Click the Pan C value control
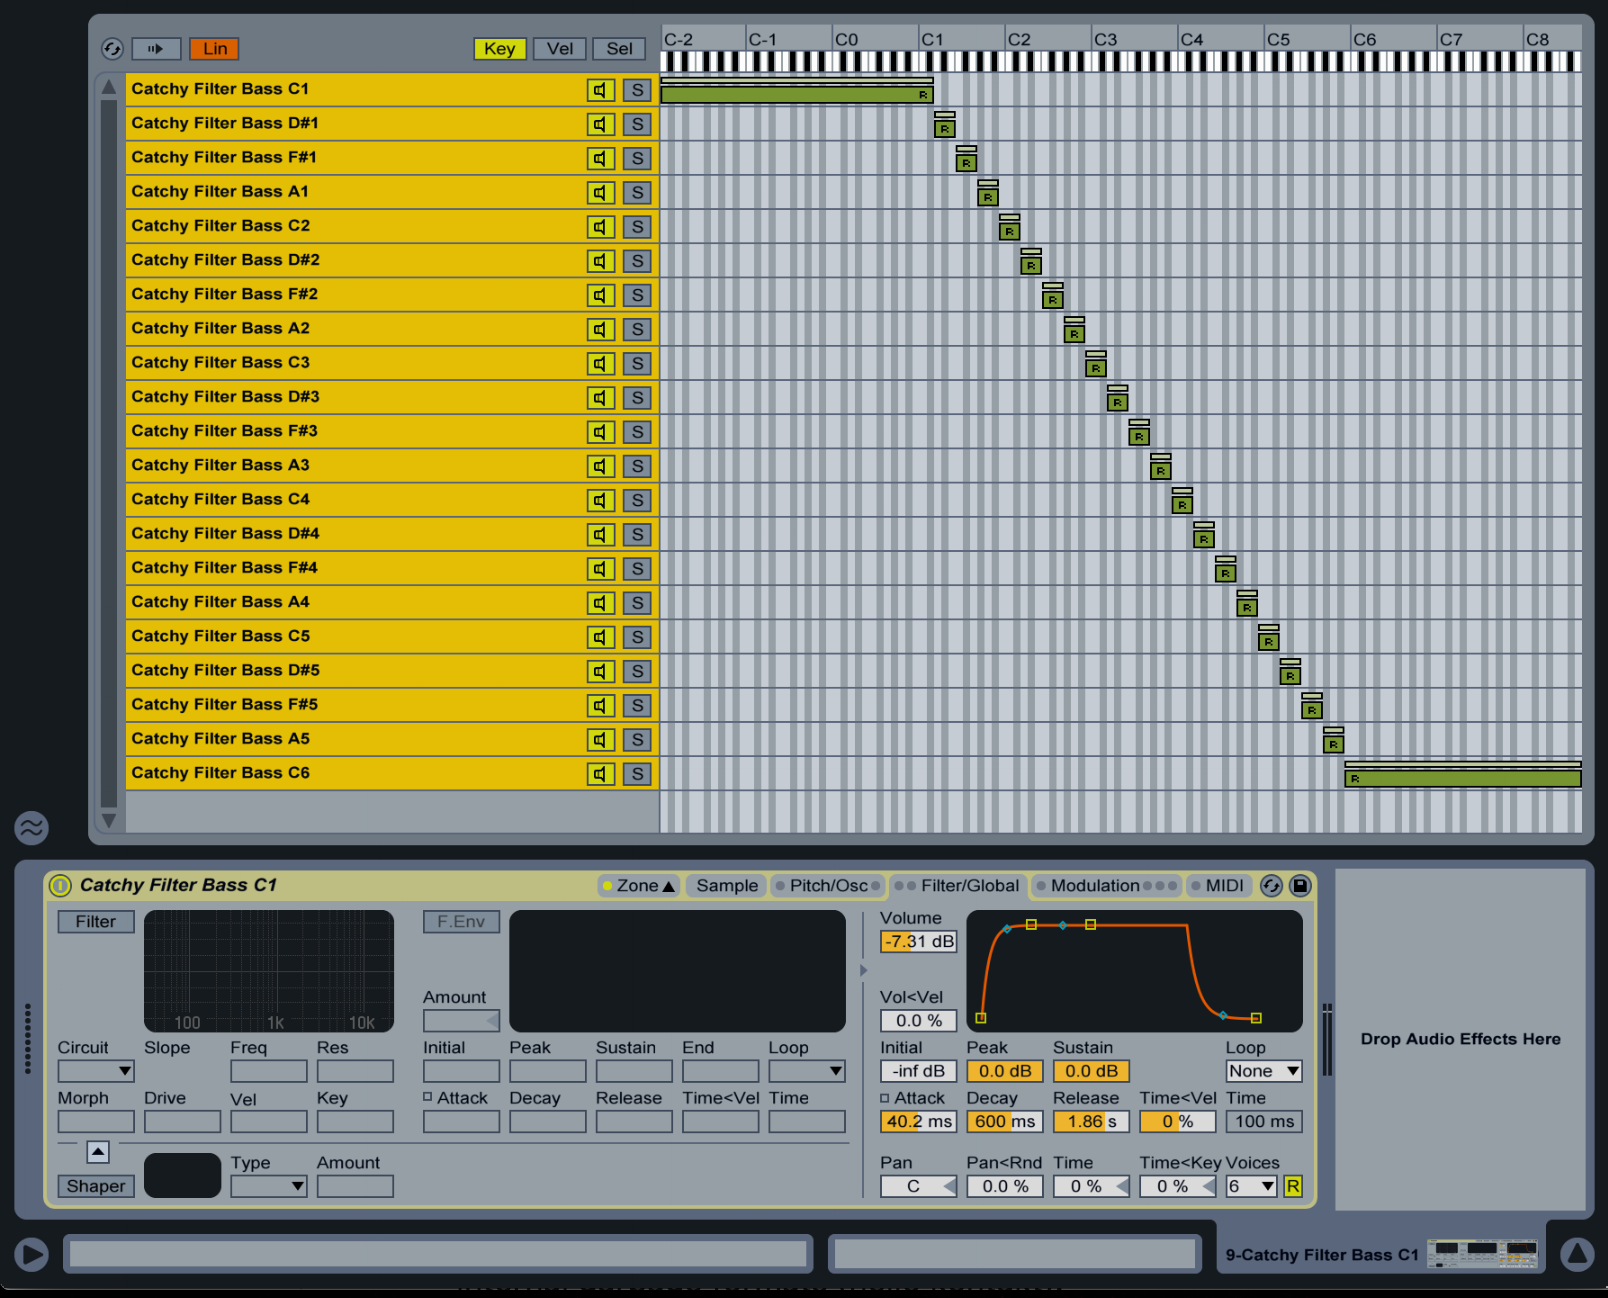 (x=918, y=1186)
